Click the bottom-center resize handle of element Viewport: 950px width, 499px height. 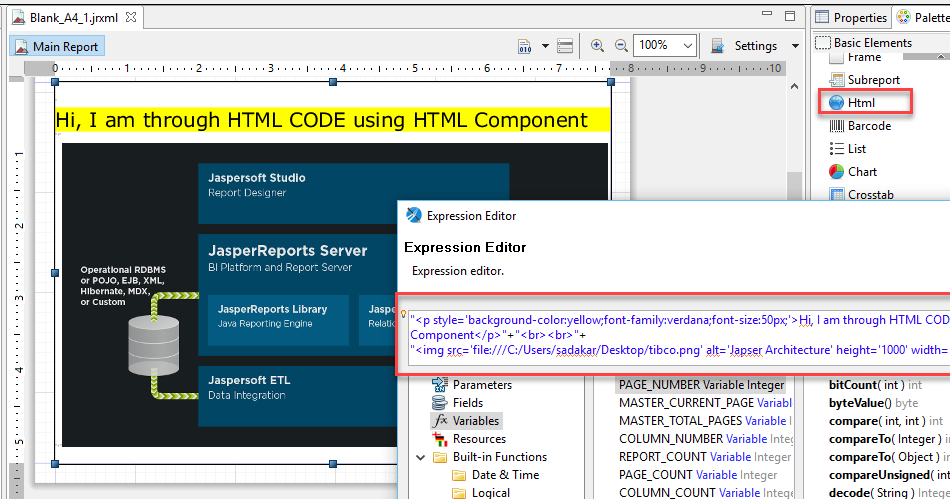coord(333,464)
